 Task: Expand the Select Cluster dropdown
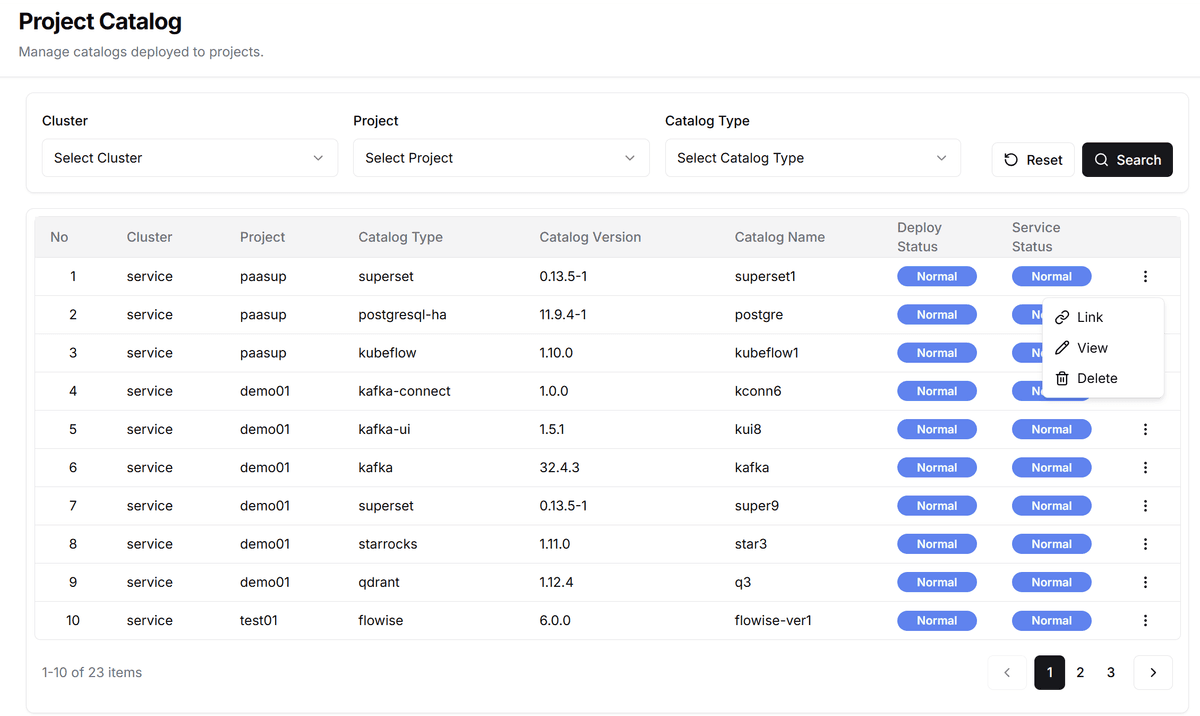click(190, 158)
